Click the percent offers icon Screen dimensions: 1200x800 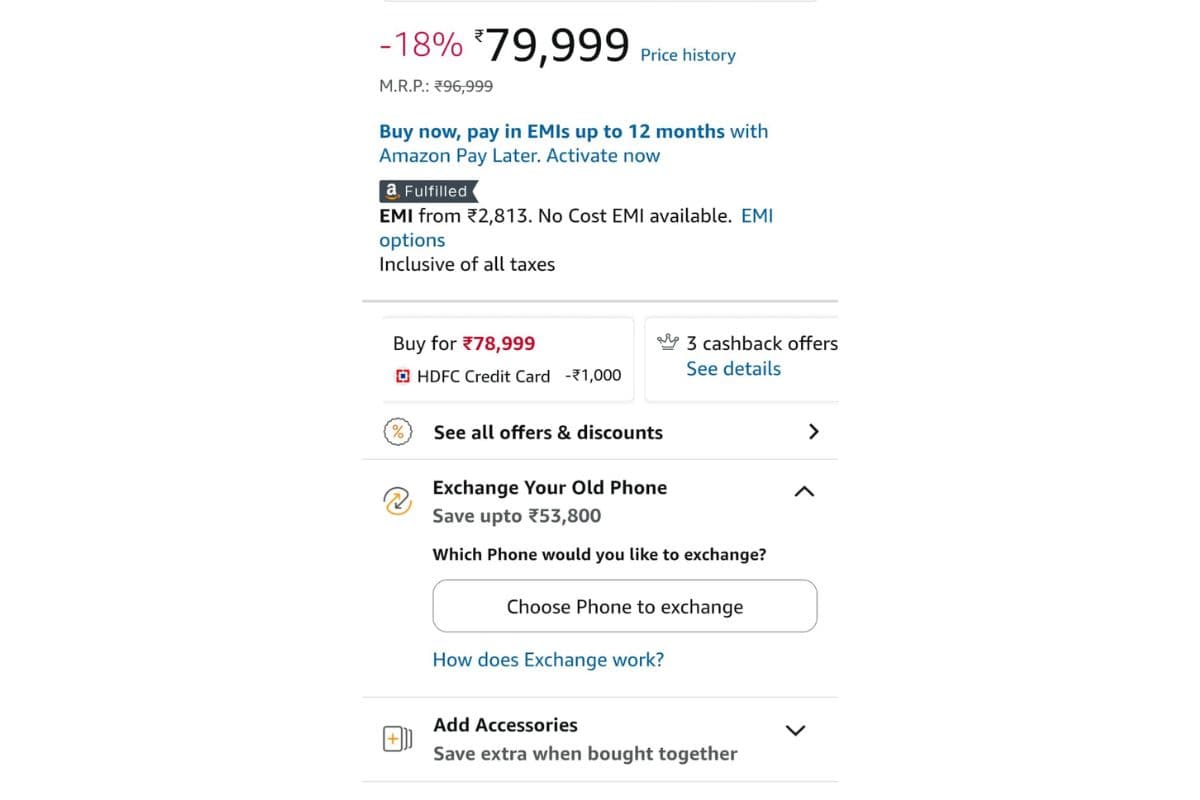coord(398,432)
